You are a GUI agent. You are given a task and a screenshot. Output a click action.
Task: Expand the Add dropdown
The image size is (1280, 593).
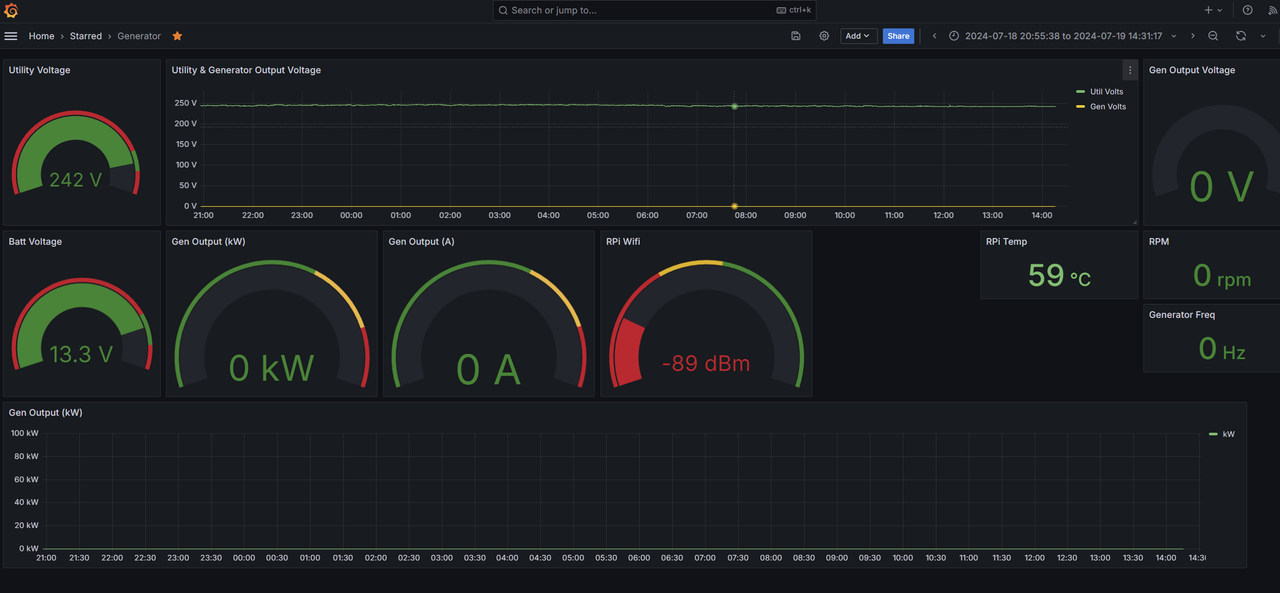pos(858,36)
